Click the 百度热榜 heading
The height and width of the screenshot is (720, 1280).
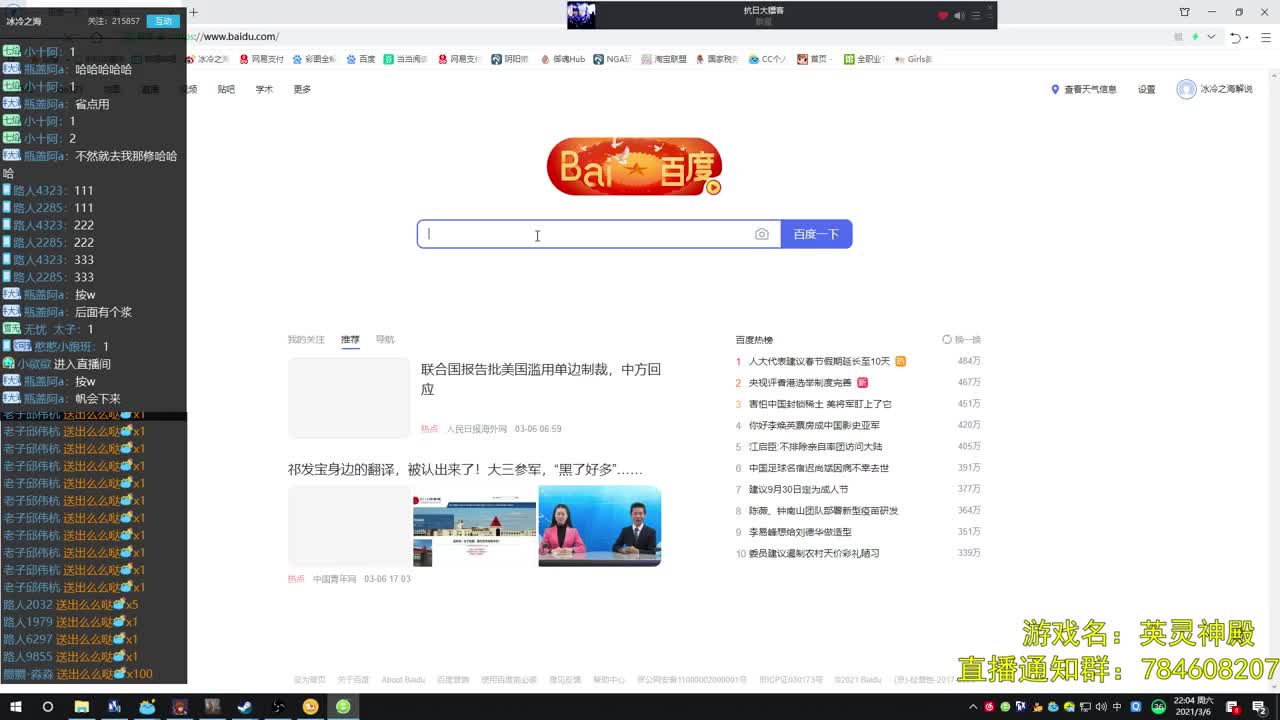tap(754, 340)
